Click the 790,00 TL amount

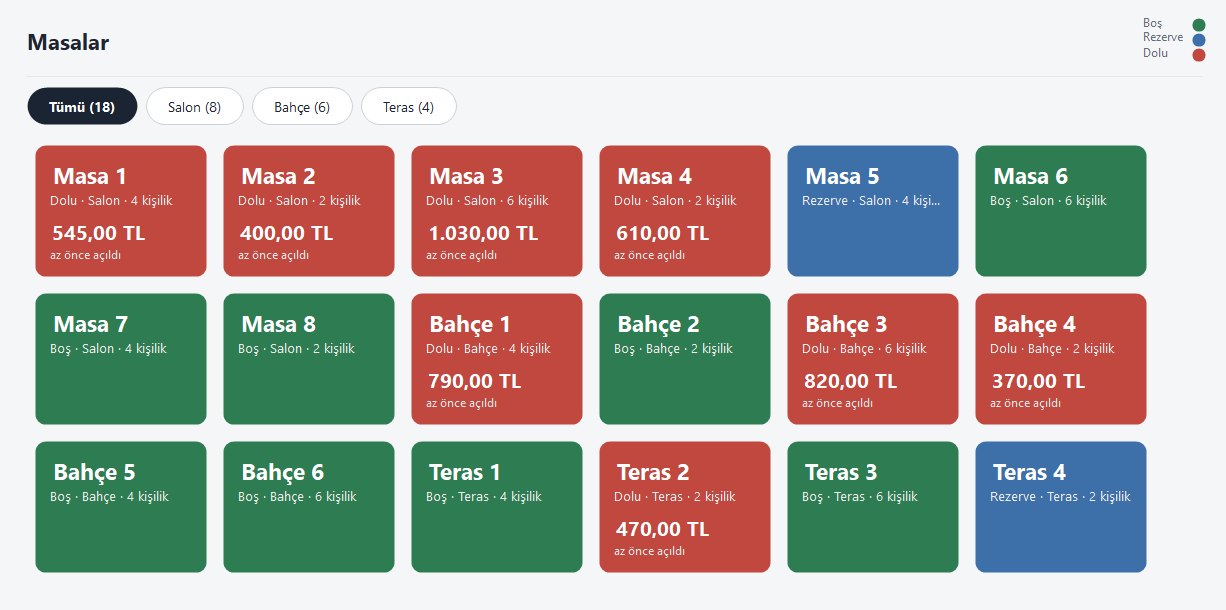tap(475, 381)
